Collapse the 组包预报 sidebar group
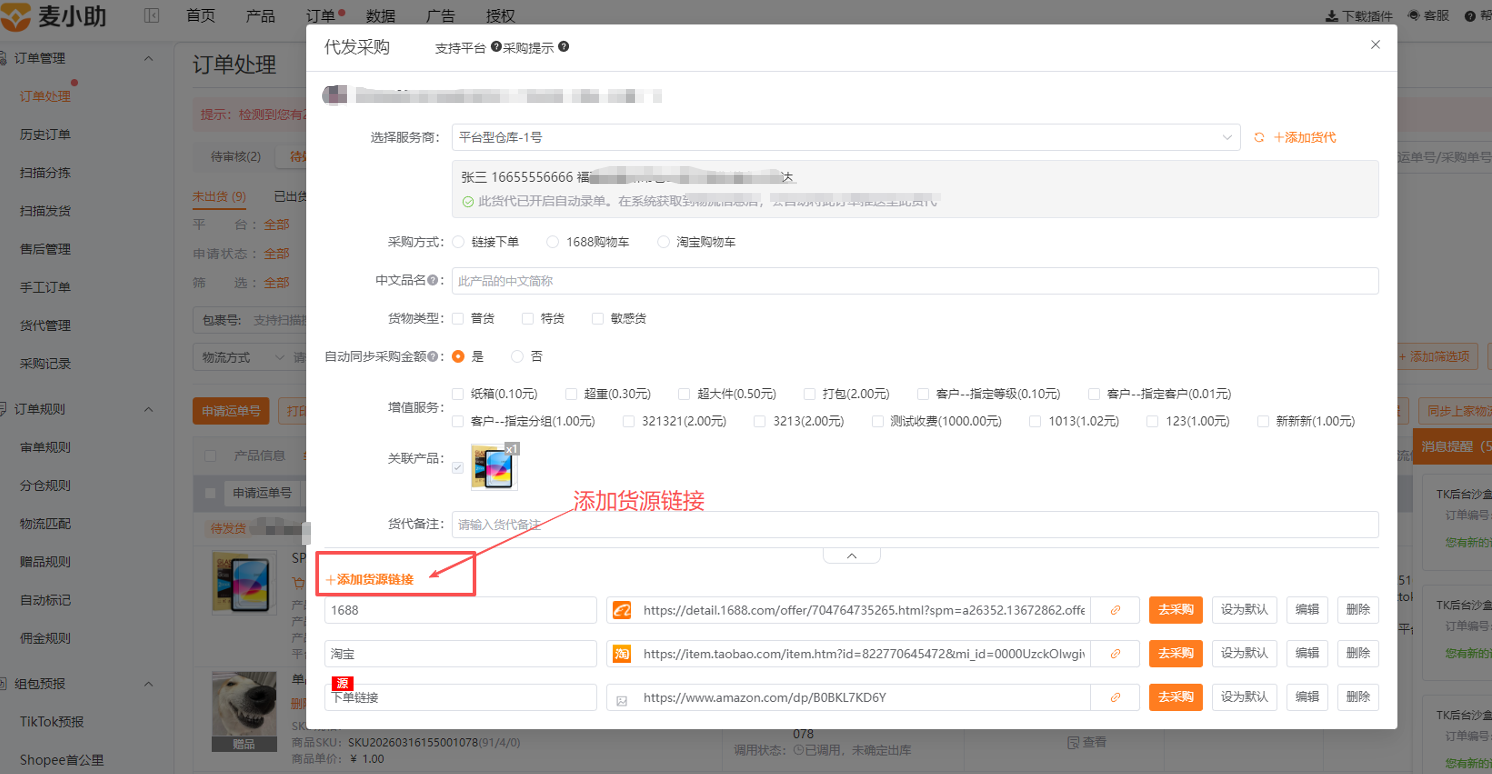The image size is (1492, 774). (148, 684)
